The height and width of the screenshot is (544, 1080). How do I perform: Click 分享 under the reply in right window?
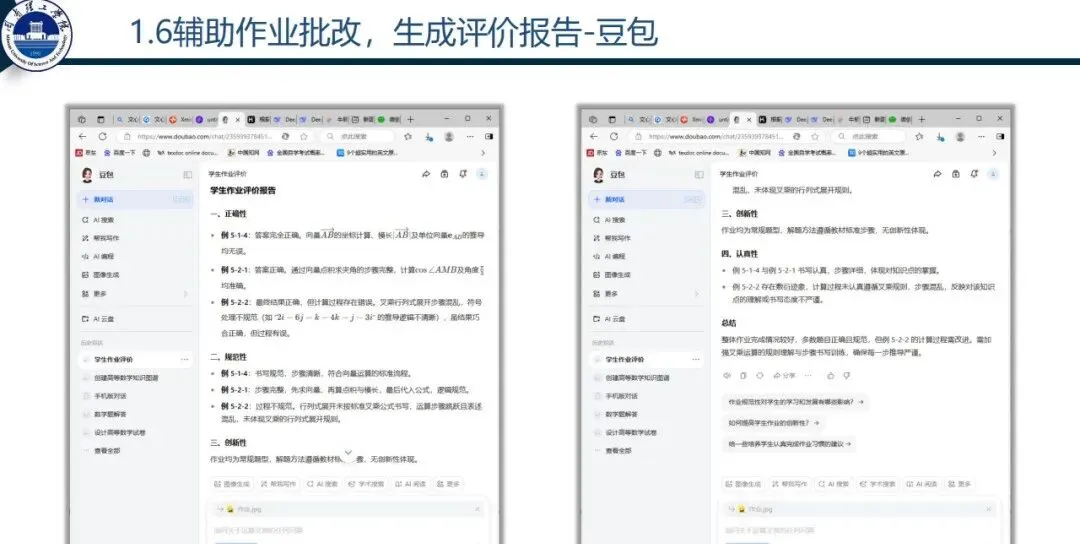click(x=785, y=375)
